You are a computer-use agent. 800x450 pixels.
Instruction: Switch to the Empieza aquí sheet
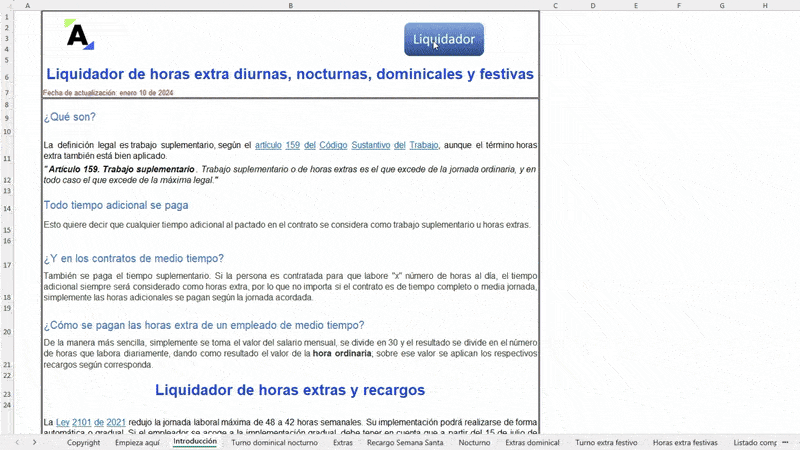137,442
